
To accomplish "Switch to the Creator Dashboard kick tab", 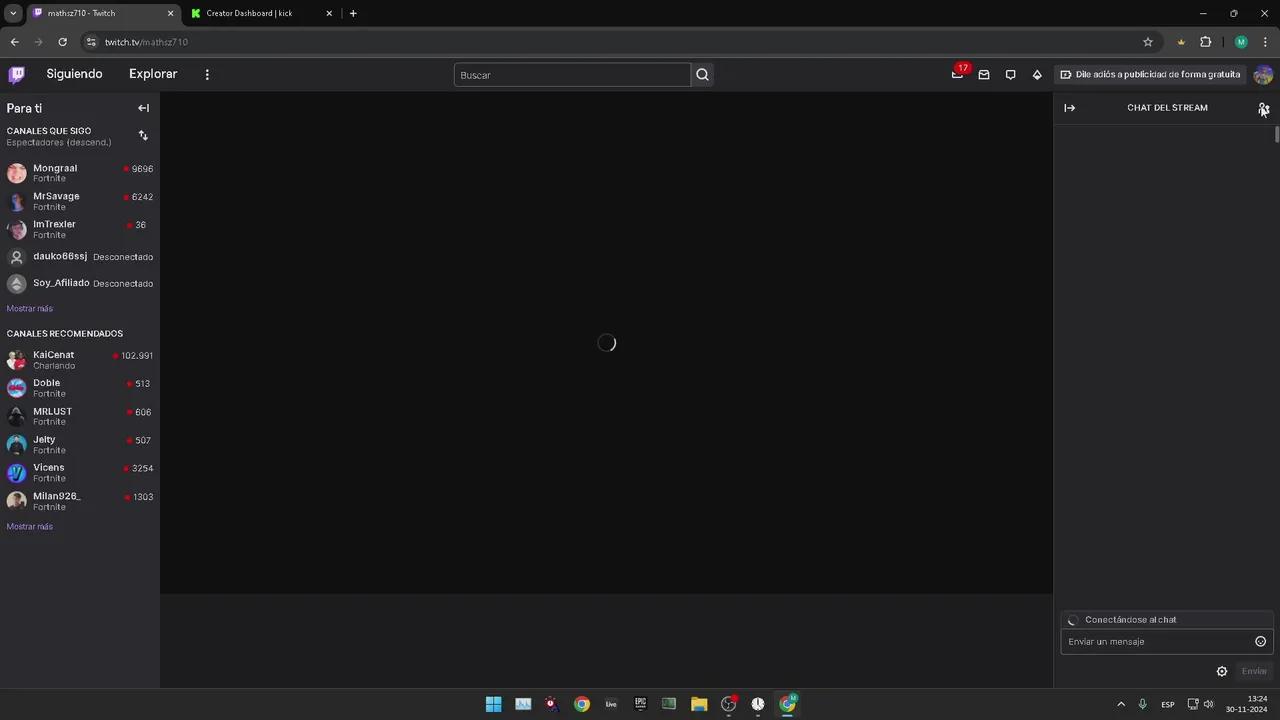I will pos(249,13).
